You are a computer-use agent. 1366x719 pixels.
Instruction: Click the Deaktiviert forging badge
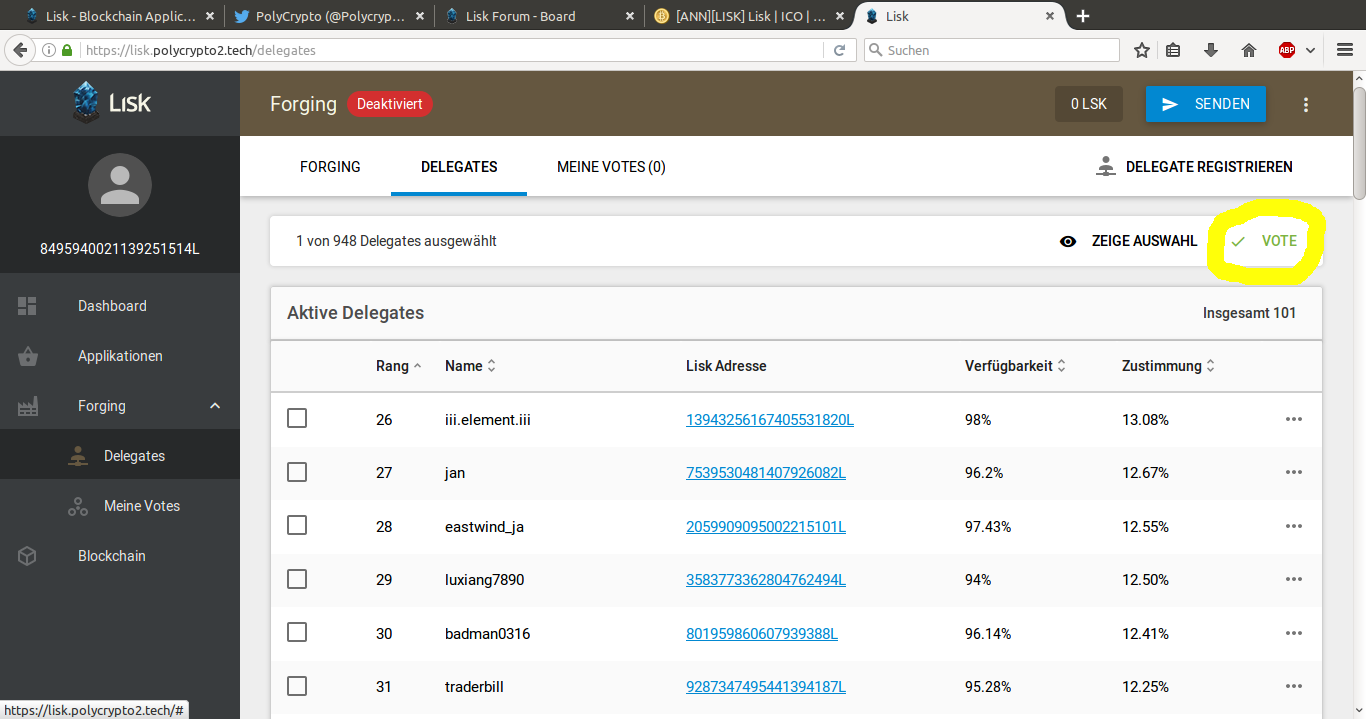pyautogui.click(x=390, y=104)
